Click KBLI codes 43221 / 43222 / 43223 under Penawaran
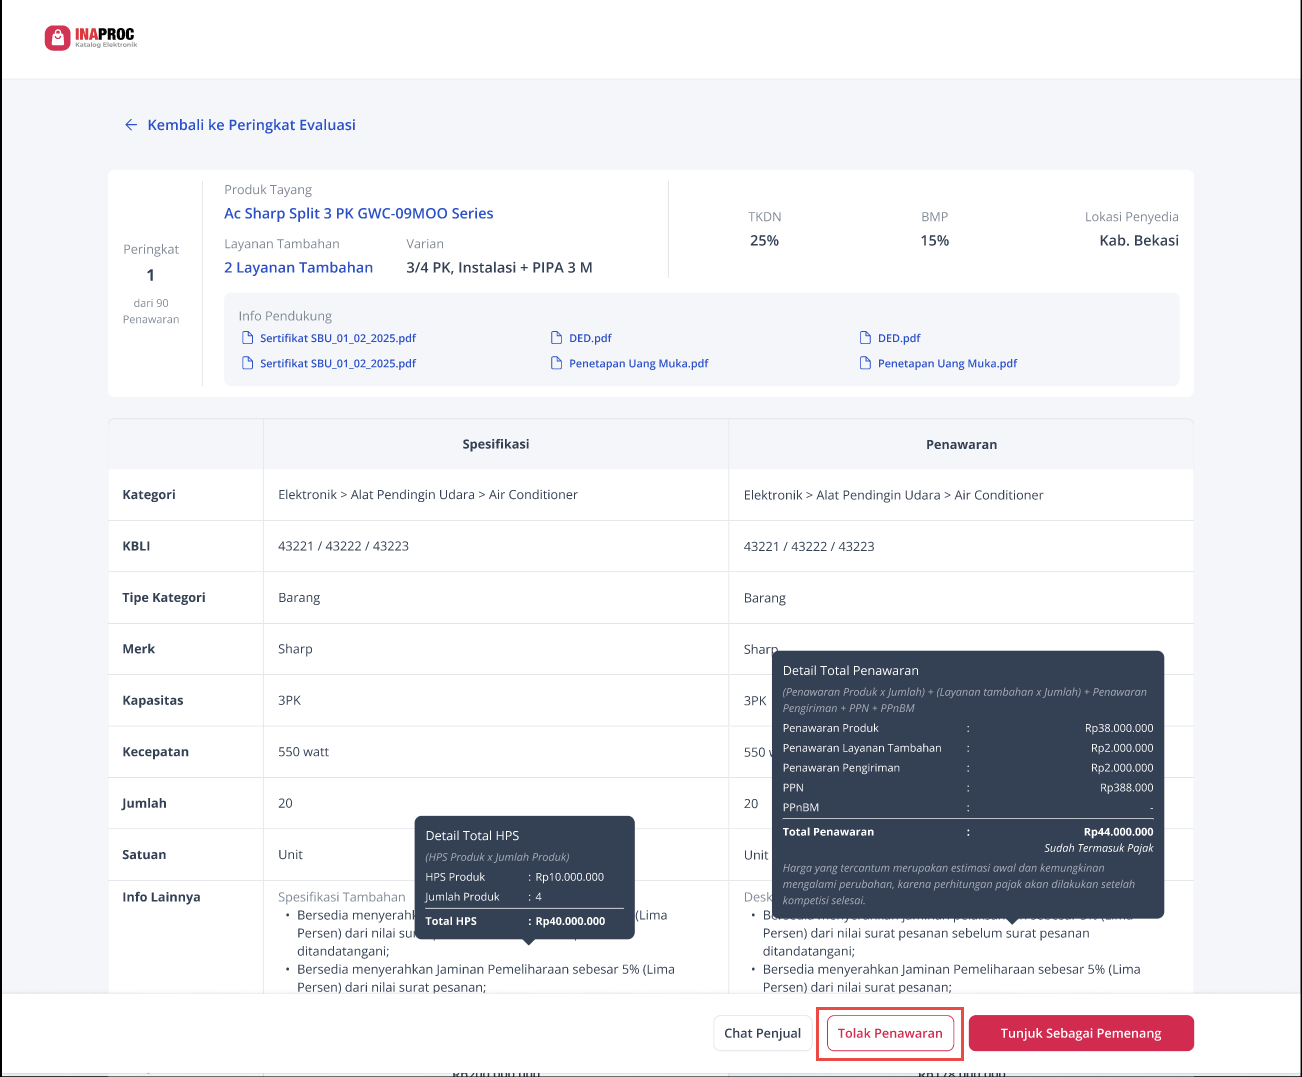This screenshot has height=1077, width=1302. (x=809, y=546)
